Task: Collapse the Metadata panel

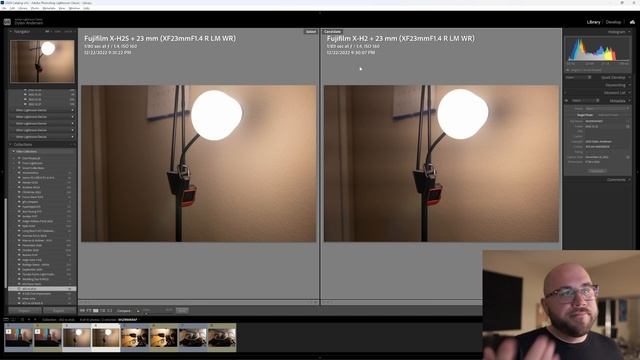Action: click(629, 100)
